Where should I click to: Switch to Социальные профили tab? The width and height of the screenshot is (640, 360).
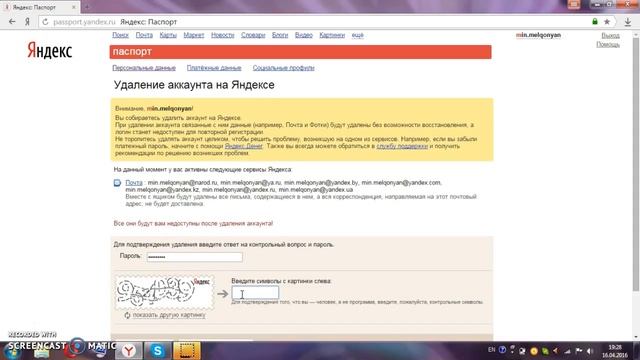click(283, 68)
